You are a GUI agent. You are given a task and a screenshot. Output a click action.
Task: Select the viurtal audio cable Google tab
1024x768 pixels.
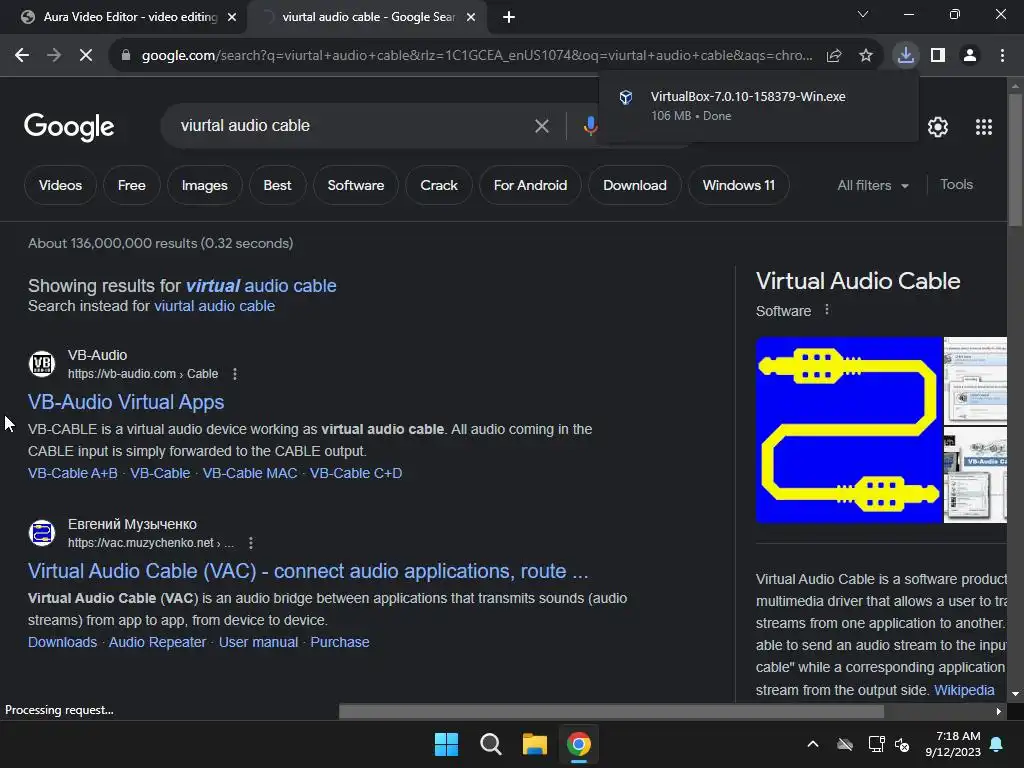(x=367, y=17)
